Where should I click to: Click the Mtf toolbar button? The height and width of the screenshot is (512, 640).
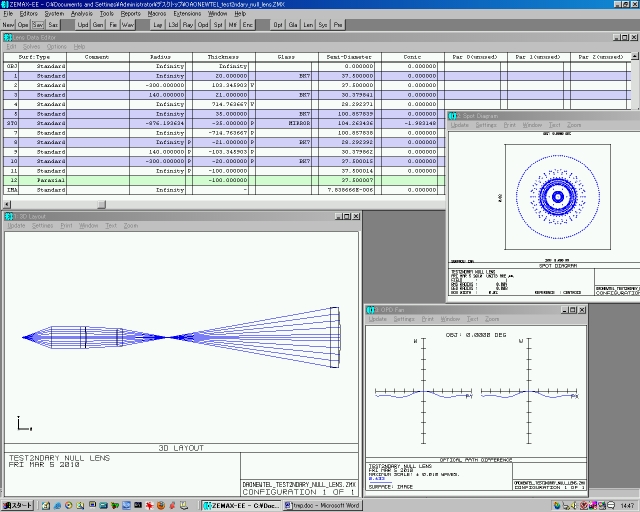(x=233, y=25)
